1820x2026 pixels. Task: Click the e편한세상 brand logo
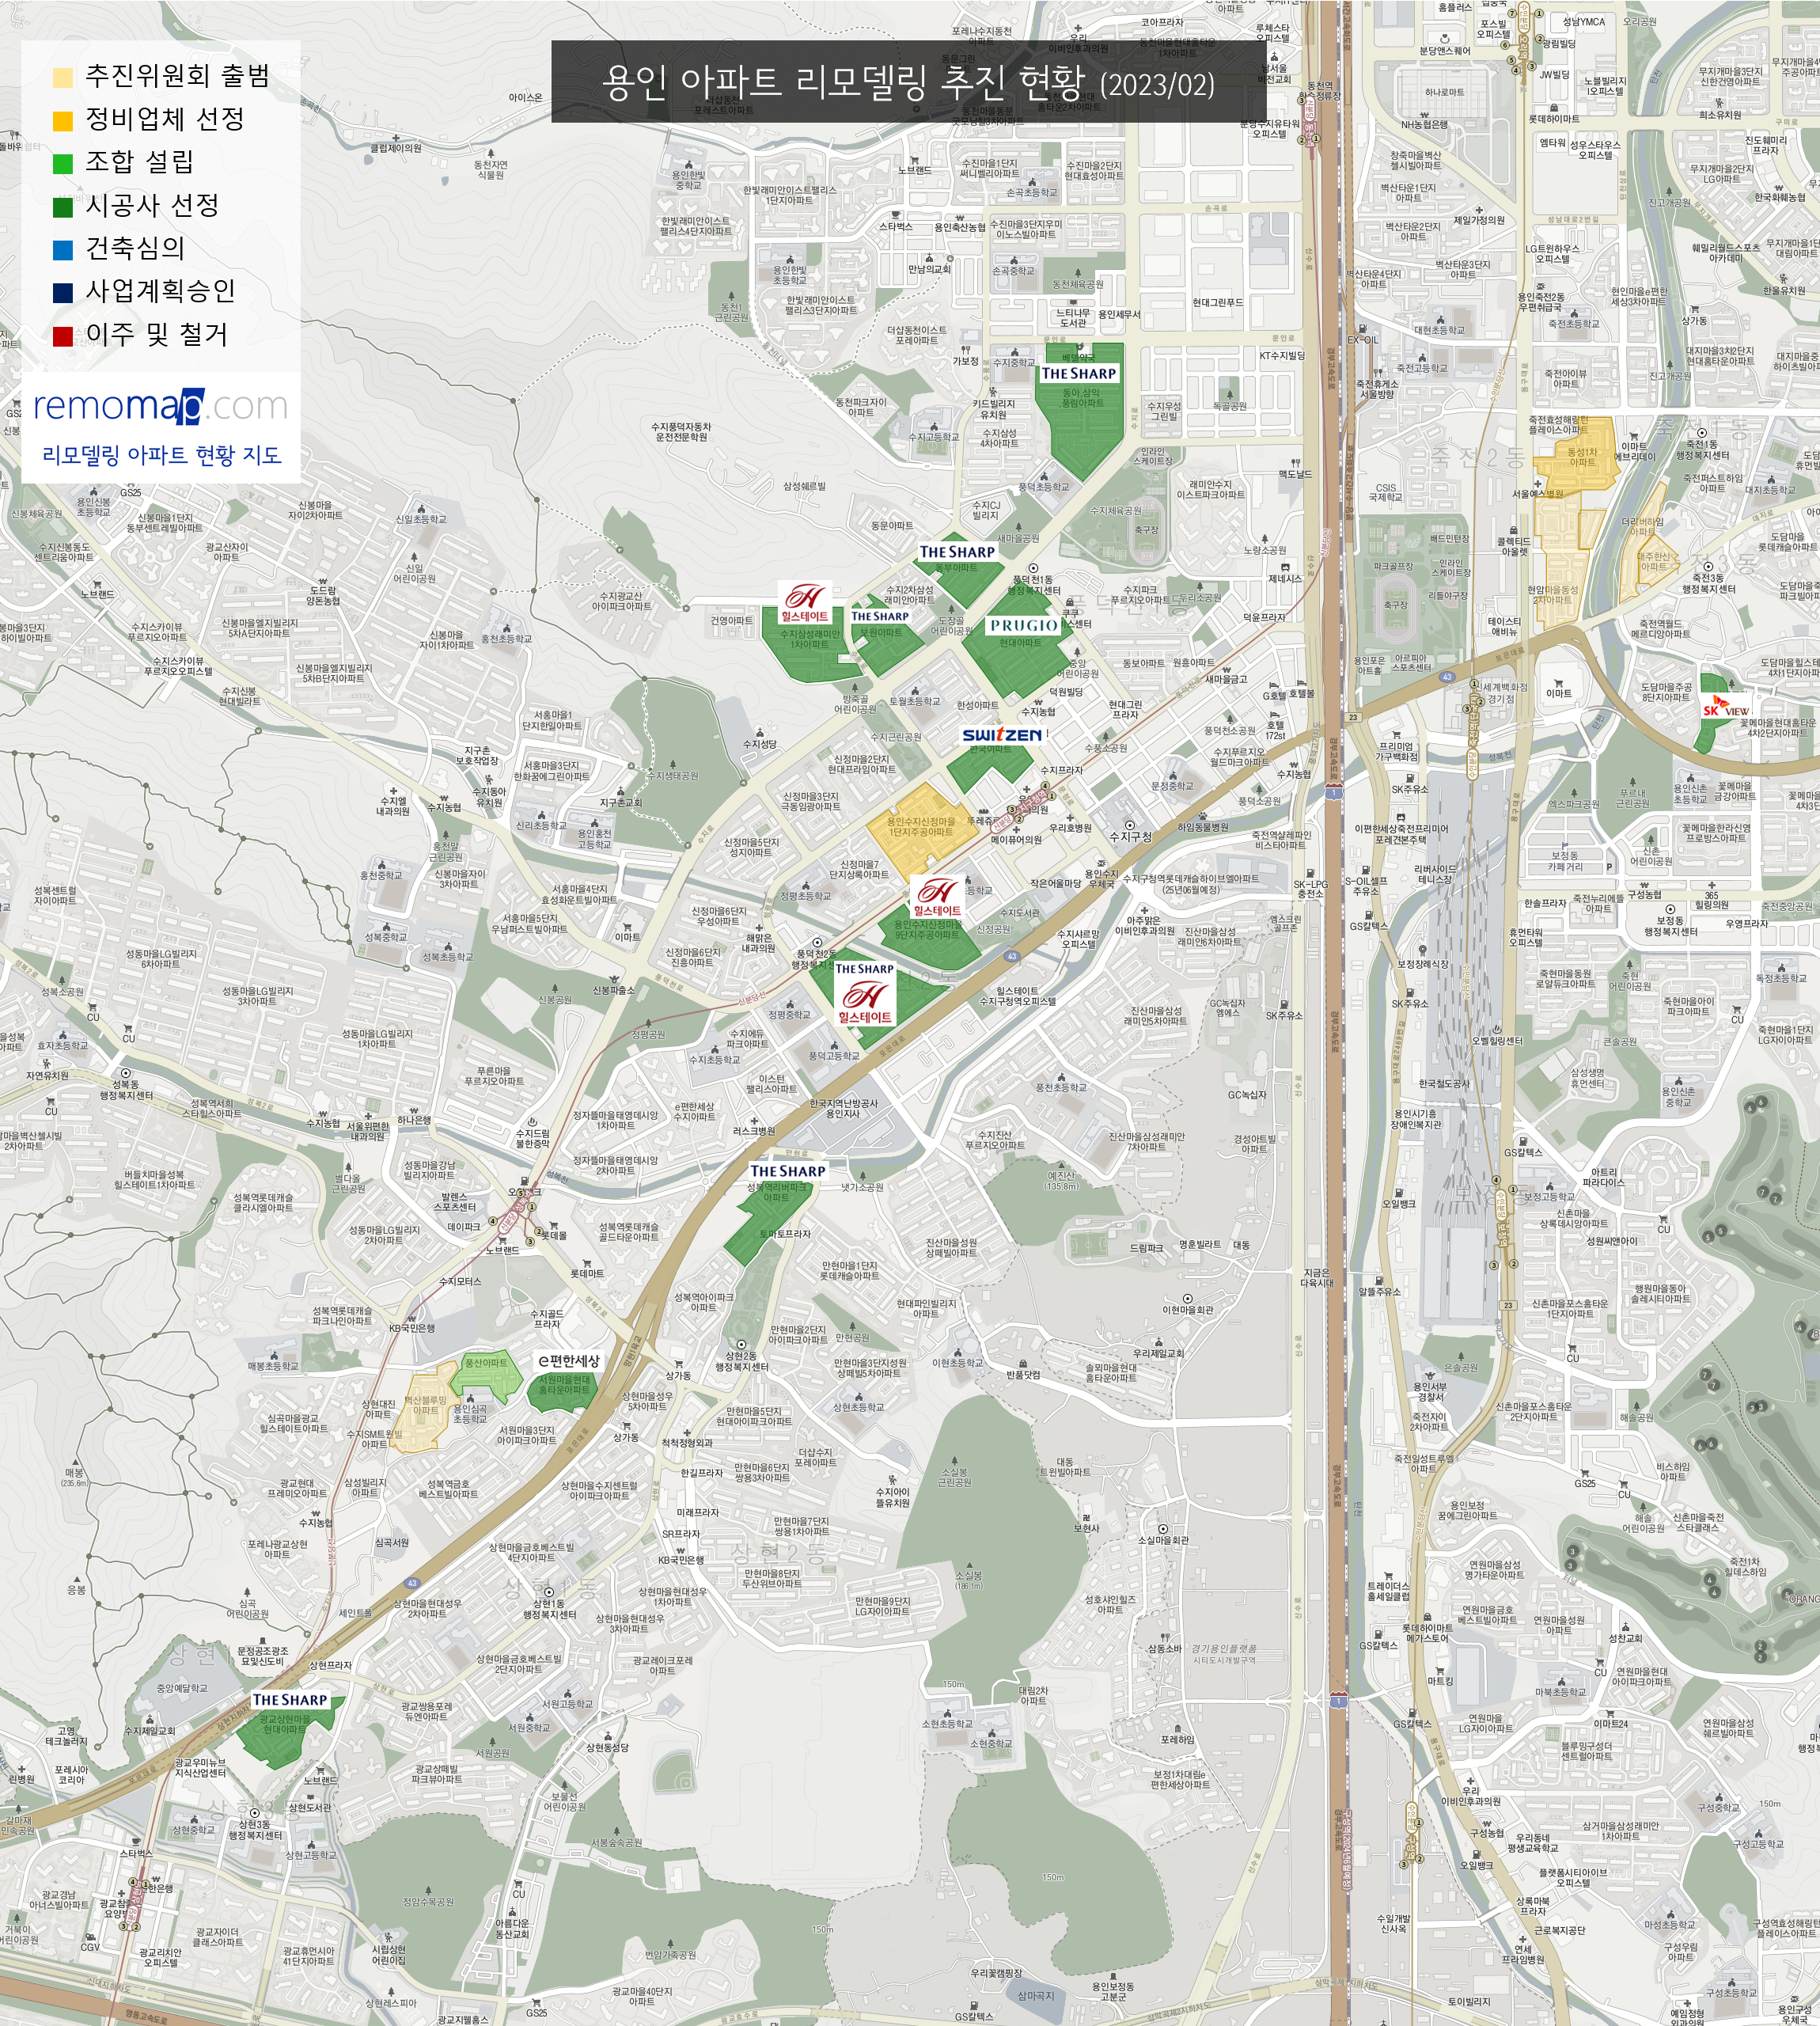click(569, 1361)
